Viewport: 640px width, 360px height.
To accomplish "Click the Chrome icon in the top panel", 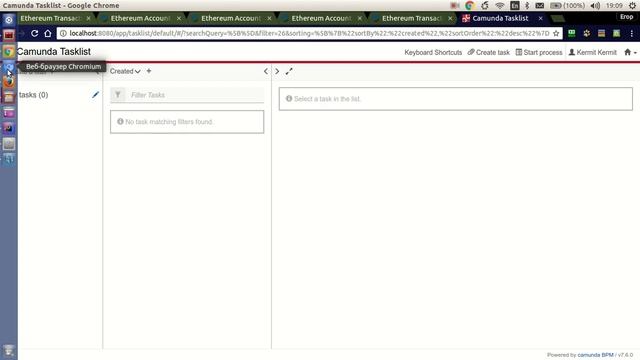I will [x=469, y=6].
